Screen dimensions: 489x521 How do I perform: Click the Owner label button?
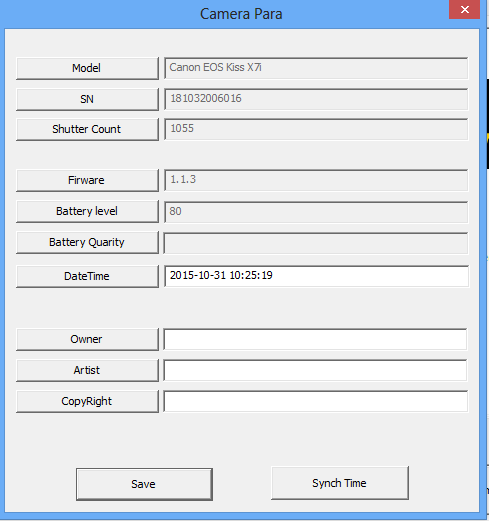pos(87,339)
